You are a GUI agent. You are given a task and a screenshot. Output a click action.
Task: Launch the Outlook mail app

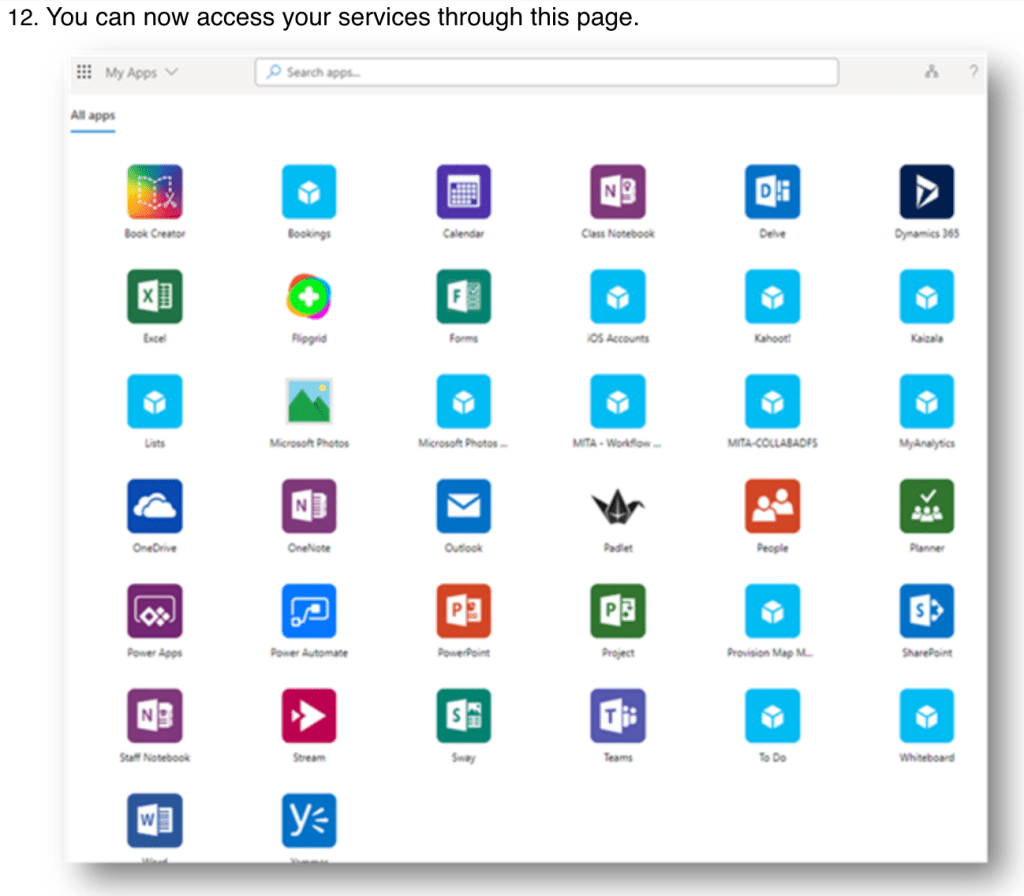coord(463,506)
